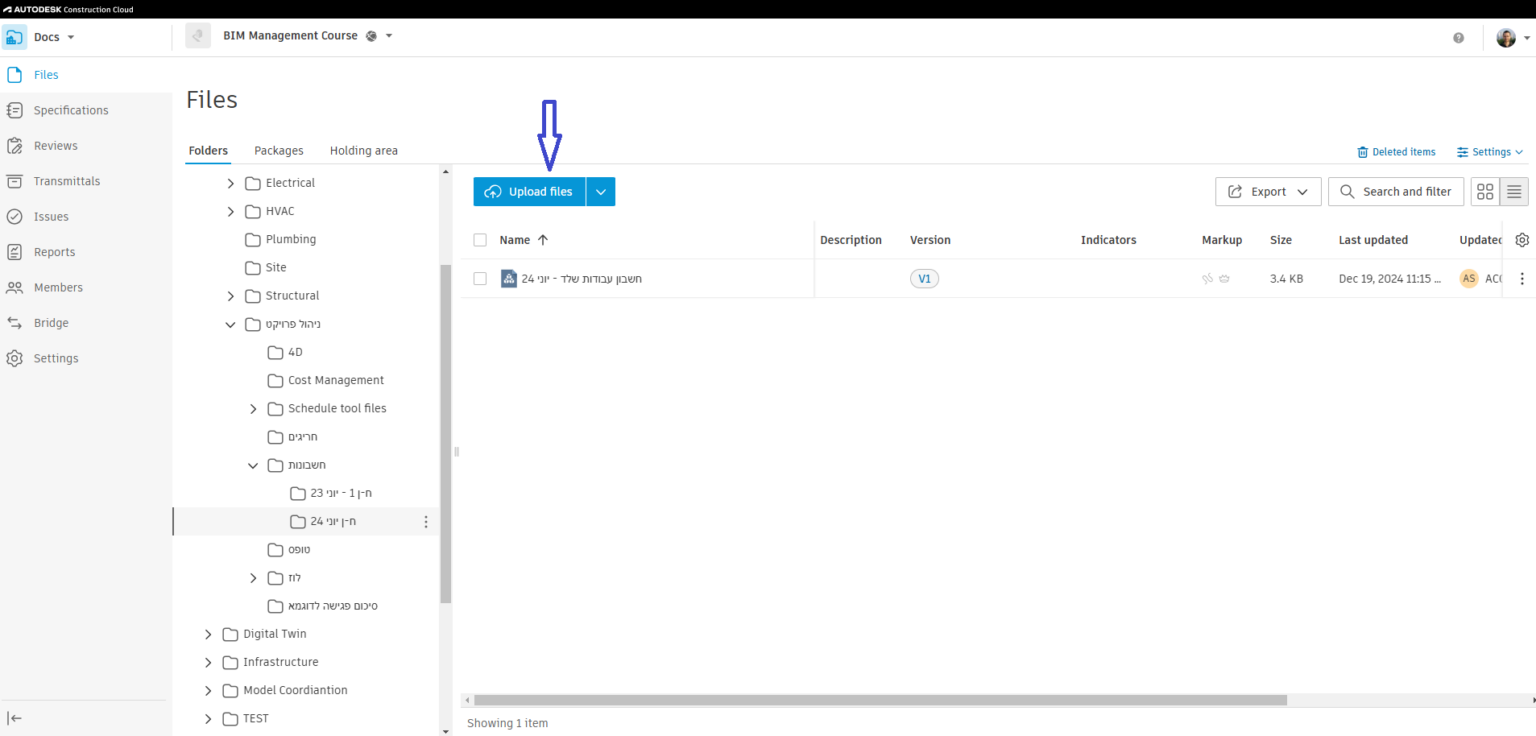Switch to grid view layout
This screenshot has width=1536, height=736.
click(1485, 192)
